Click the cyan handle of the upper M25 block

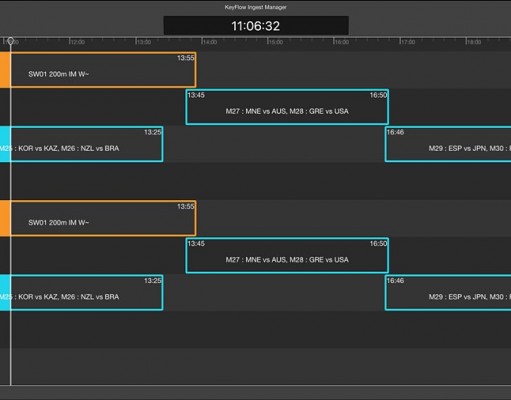[x=5, y=144]
